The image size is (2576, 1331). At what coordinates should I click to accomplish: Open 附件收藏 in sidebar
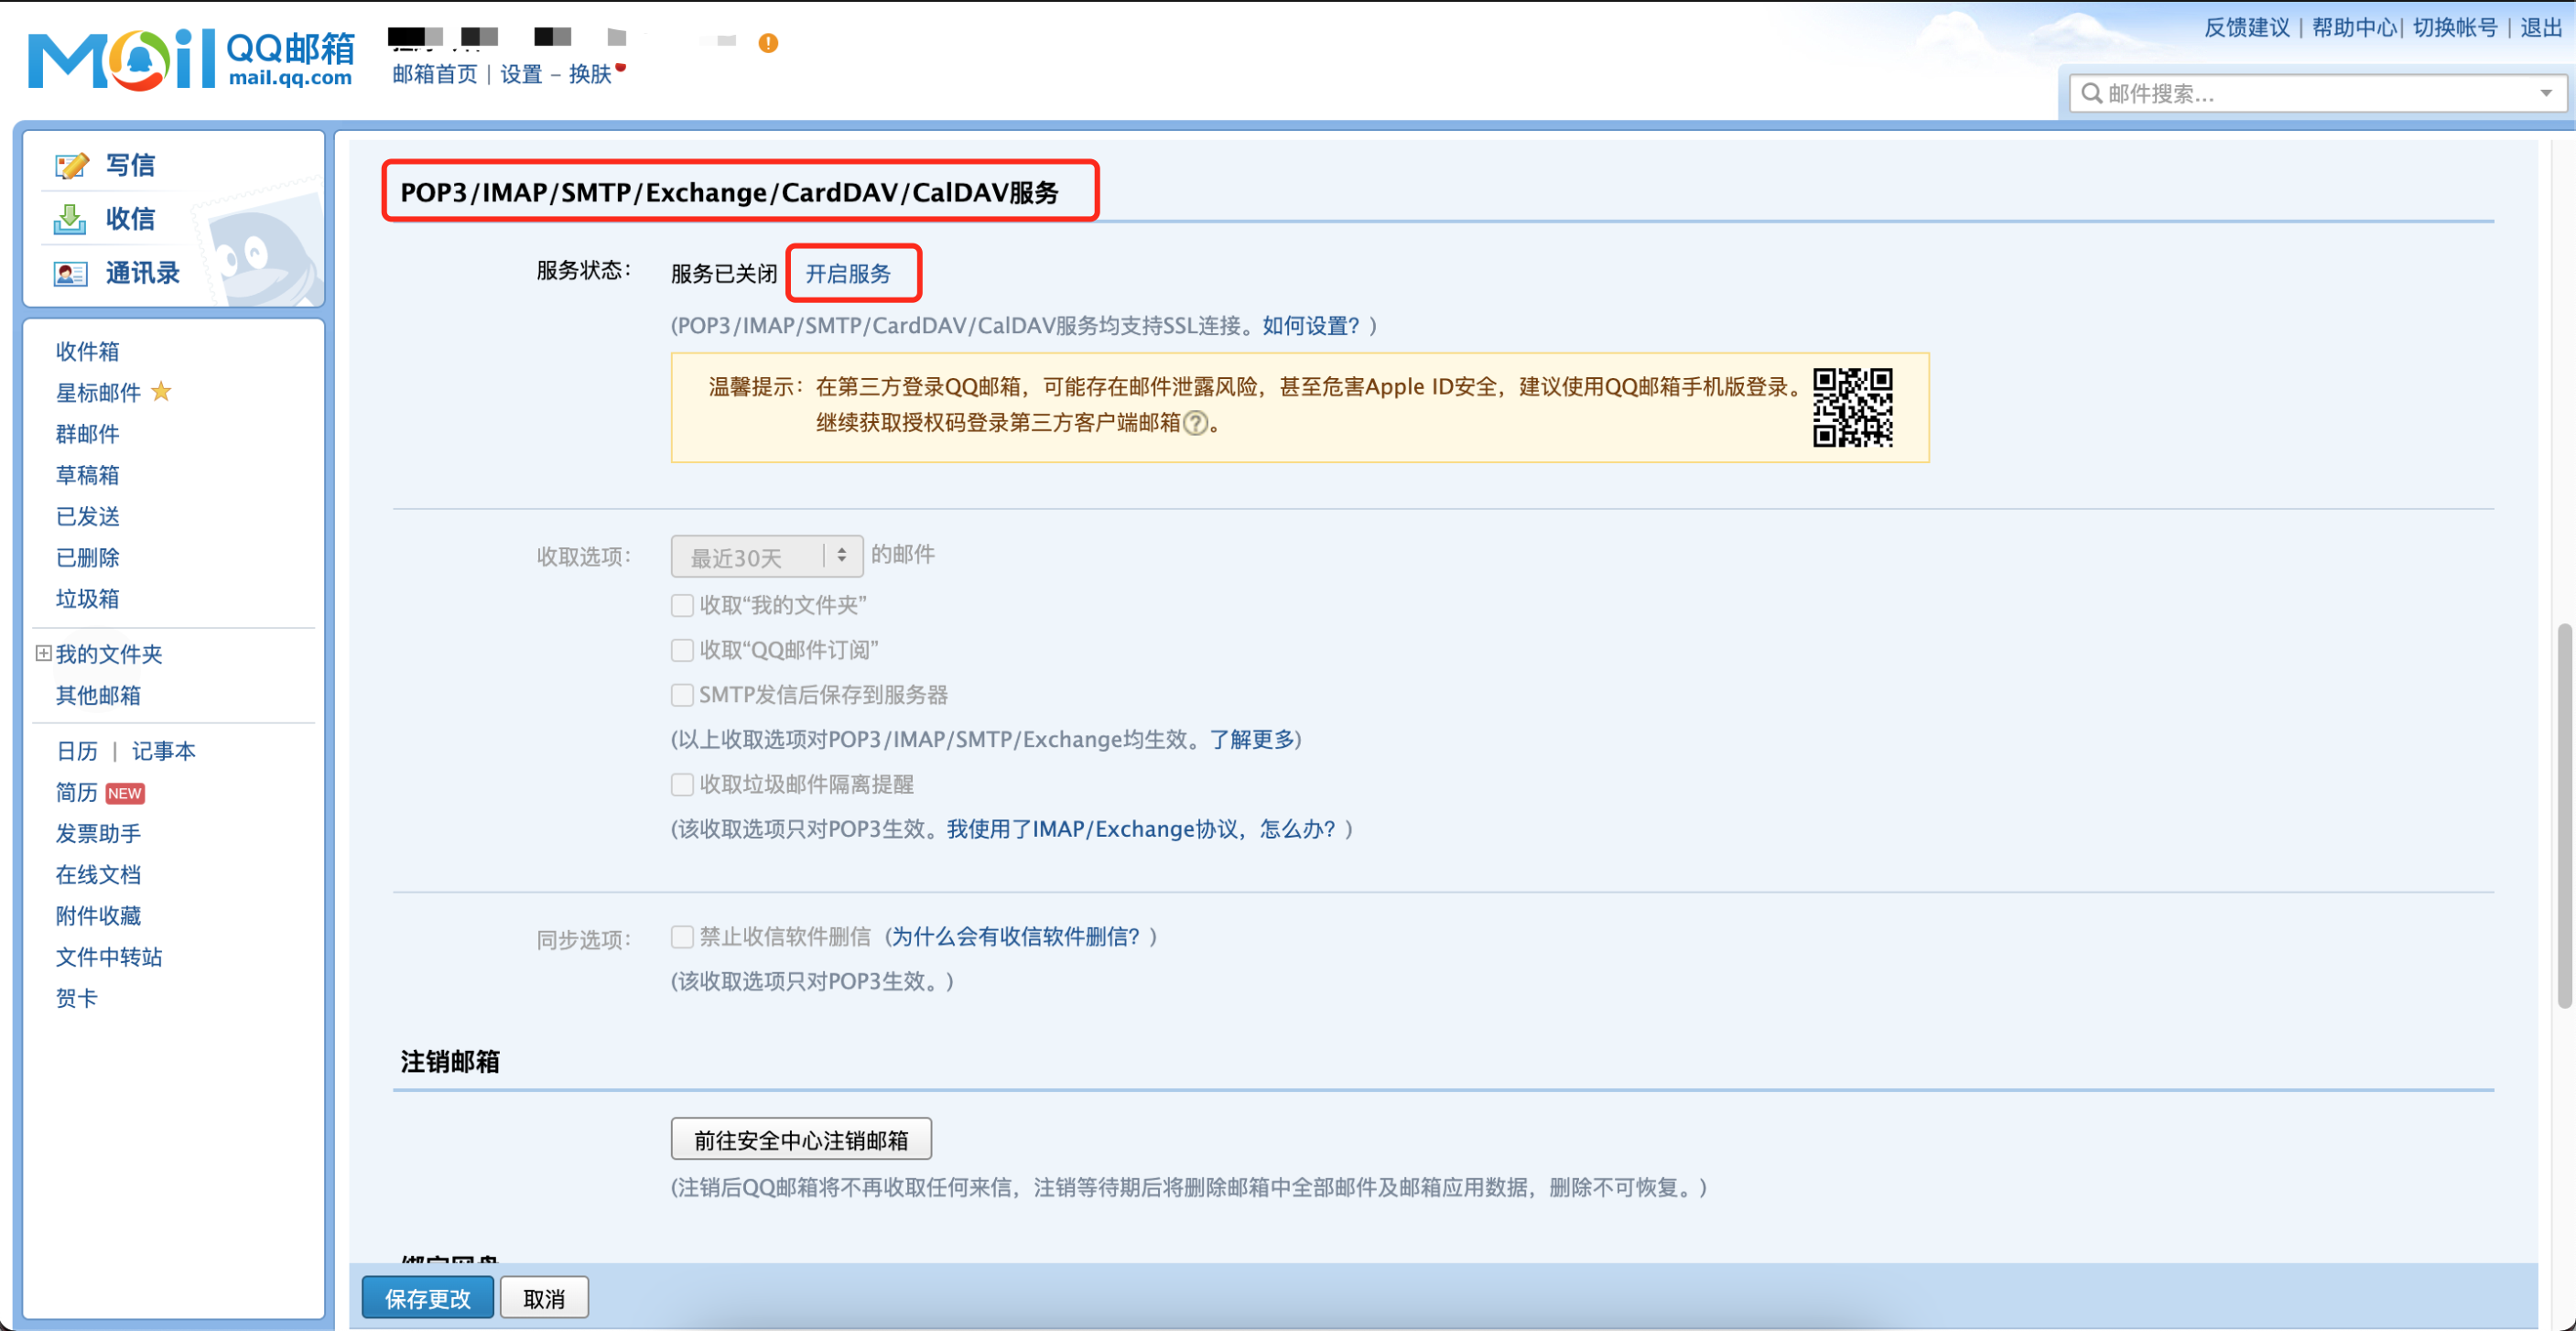click(98, 916)
